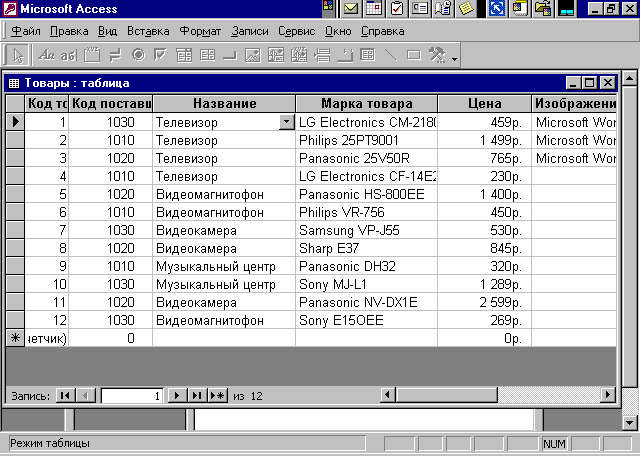
Task: Jump to last record navigation button
Action: pyautogui.click(x=197, y=396)
